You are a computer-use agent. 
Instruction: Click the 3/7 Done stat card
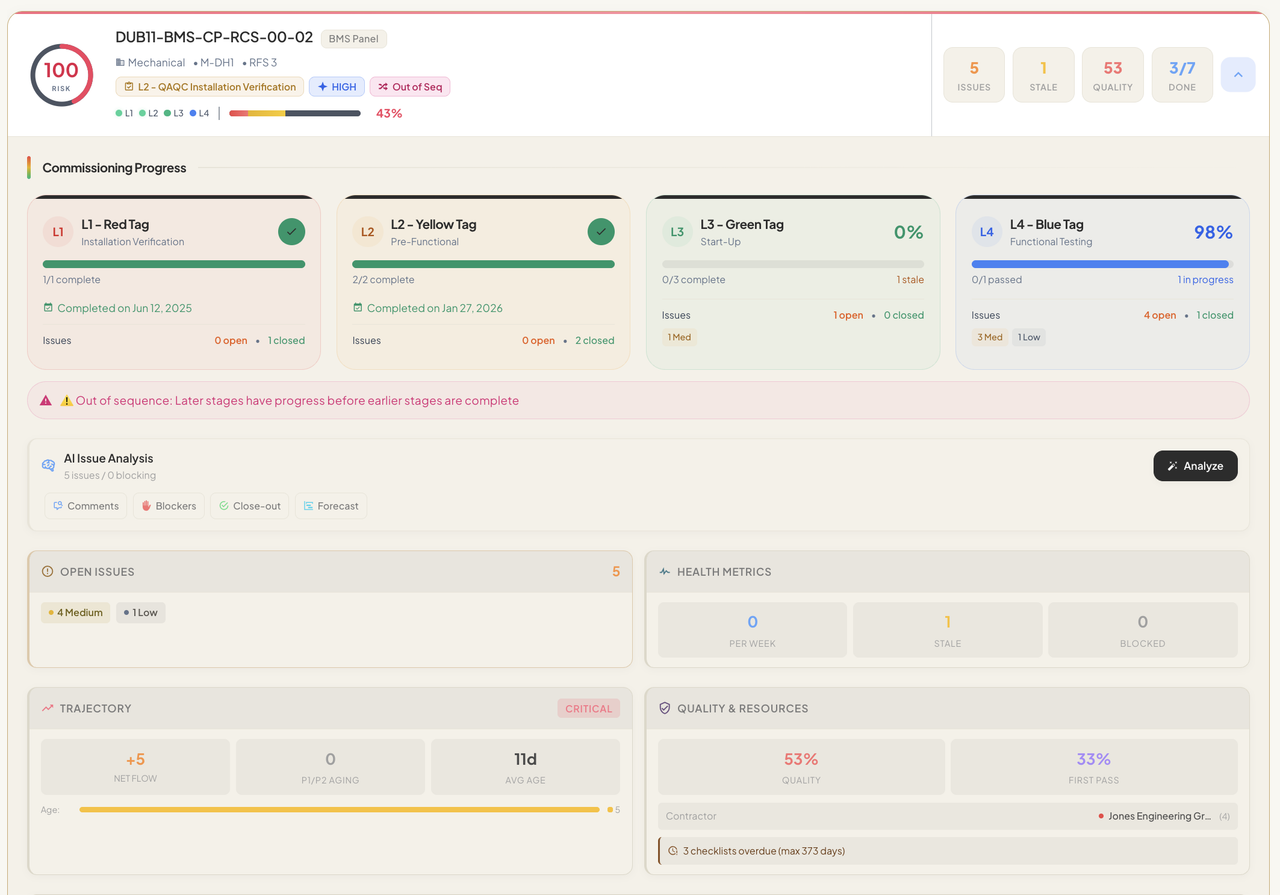1182,75
